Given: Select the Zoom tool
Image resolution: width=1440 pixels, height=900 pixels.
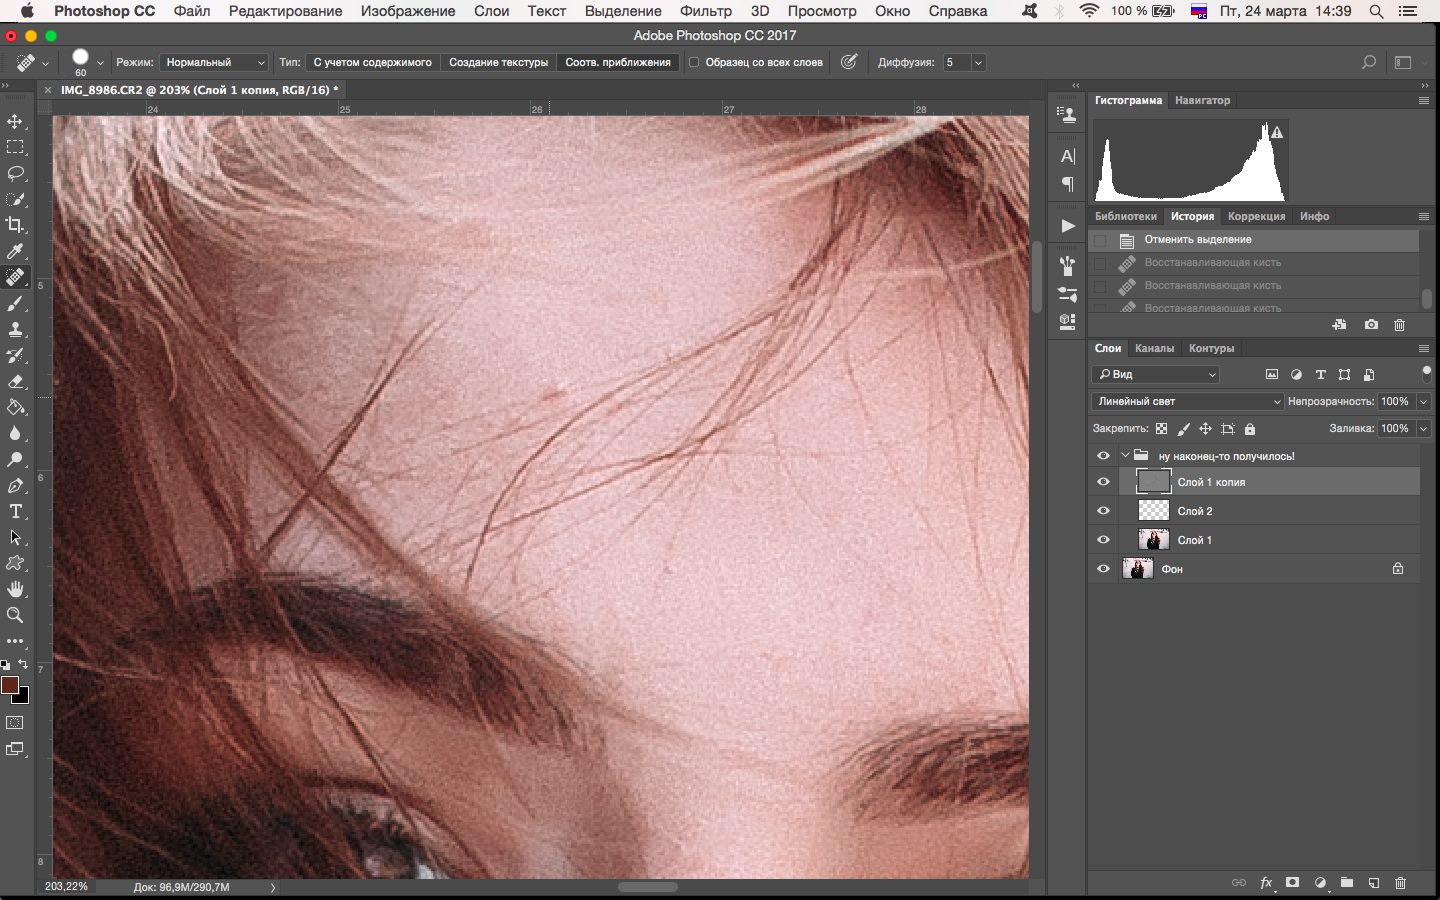Looking at the screenshot, I should pyautogui.click(x=15, y=615).
